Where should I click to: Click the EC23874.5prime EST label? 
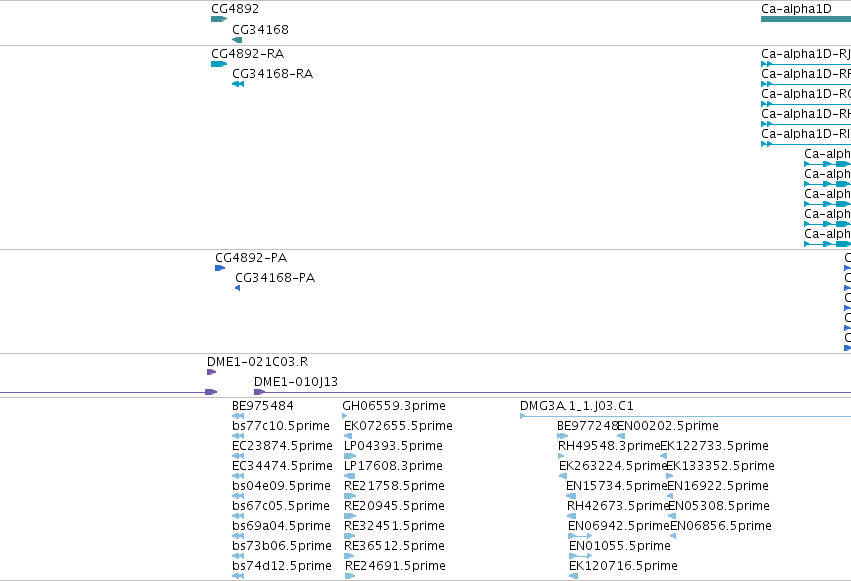282,445
